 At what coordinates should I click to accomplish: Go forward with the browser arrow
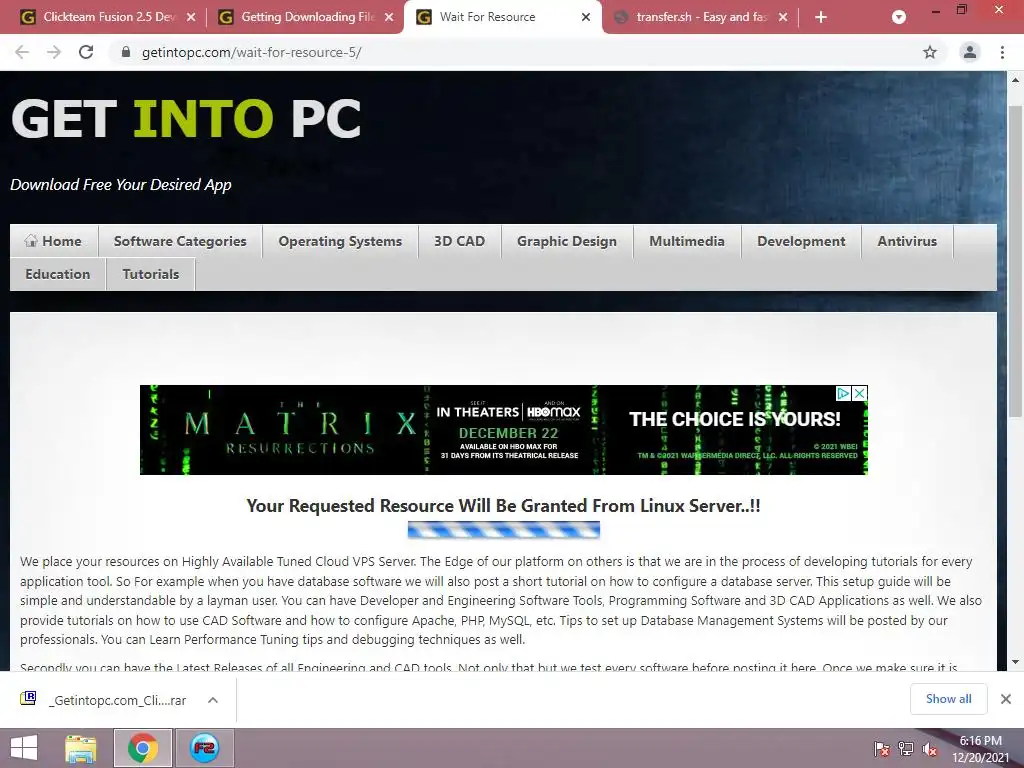[x=54, y=52]
